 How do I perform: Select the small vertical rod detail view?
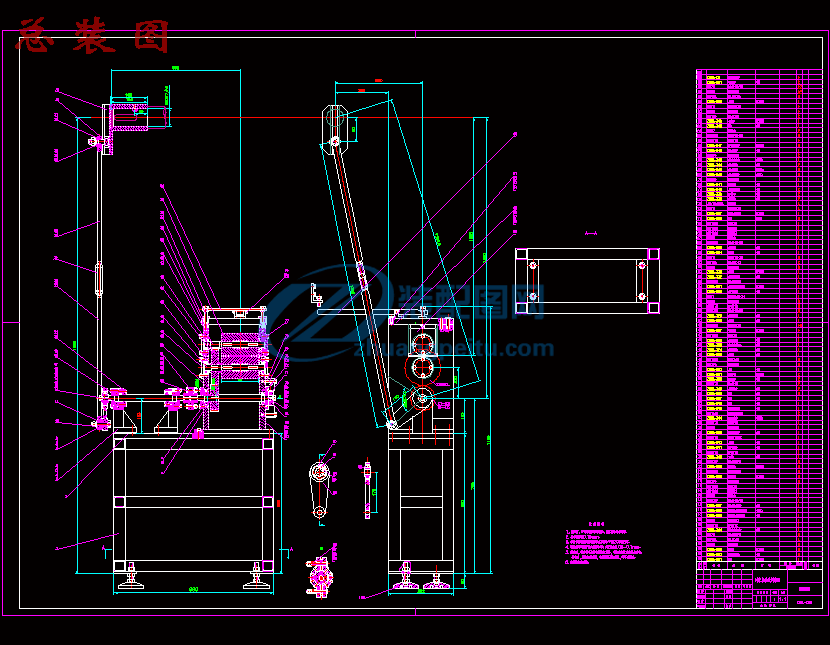pyautogui.click(x=368, y=489)
